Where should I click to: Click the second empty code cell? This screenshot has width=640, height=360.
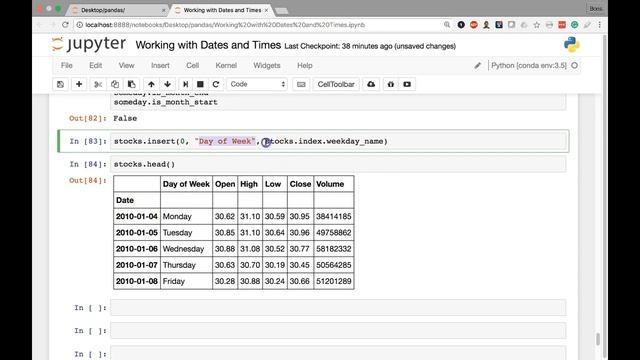[x=338, y=331]
